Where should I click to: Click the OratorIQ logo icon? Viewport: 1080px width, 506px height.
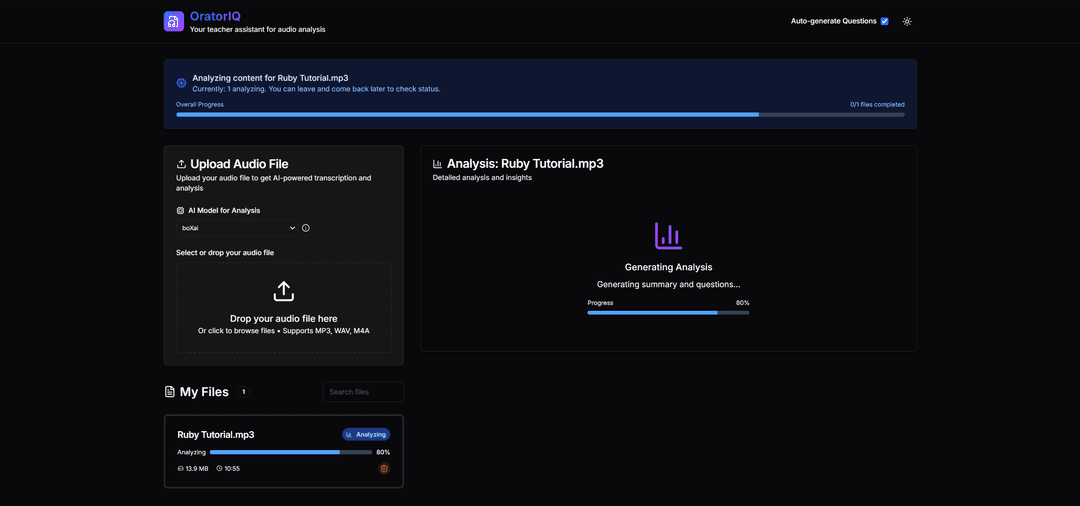click(174, 22)
